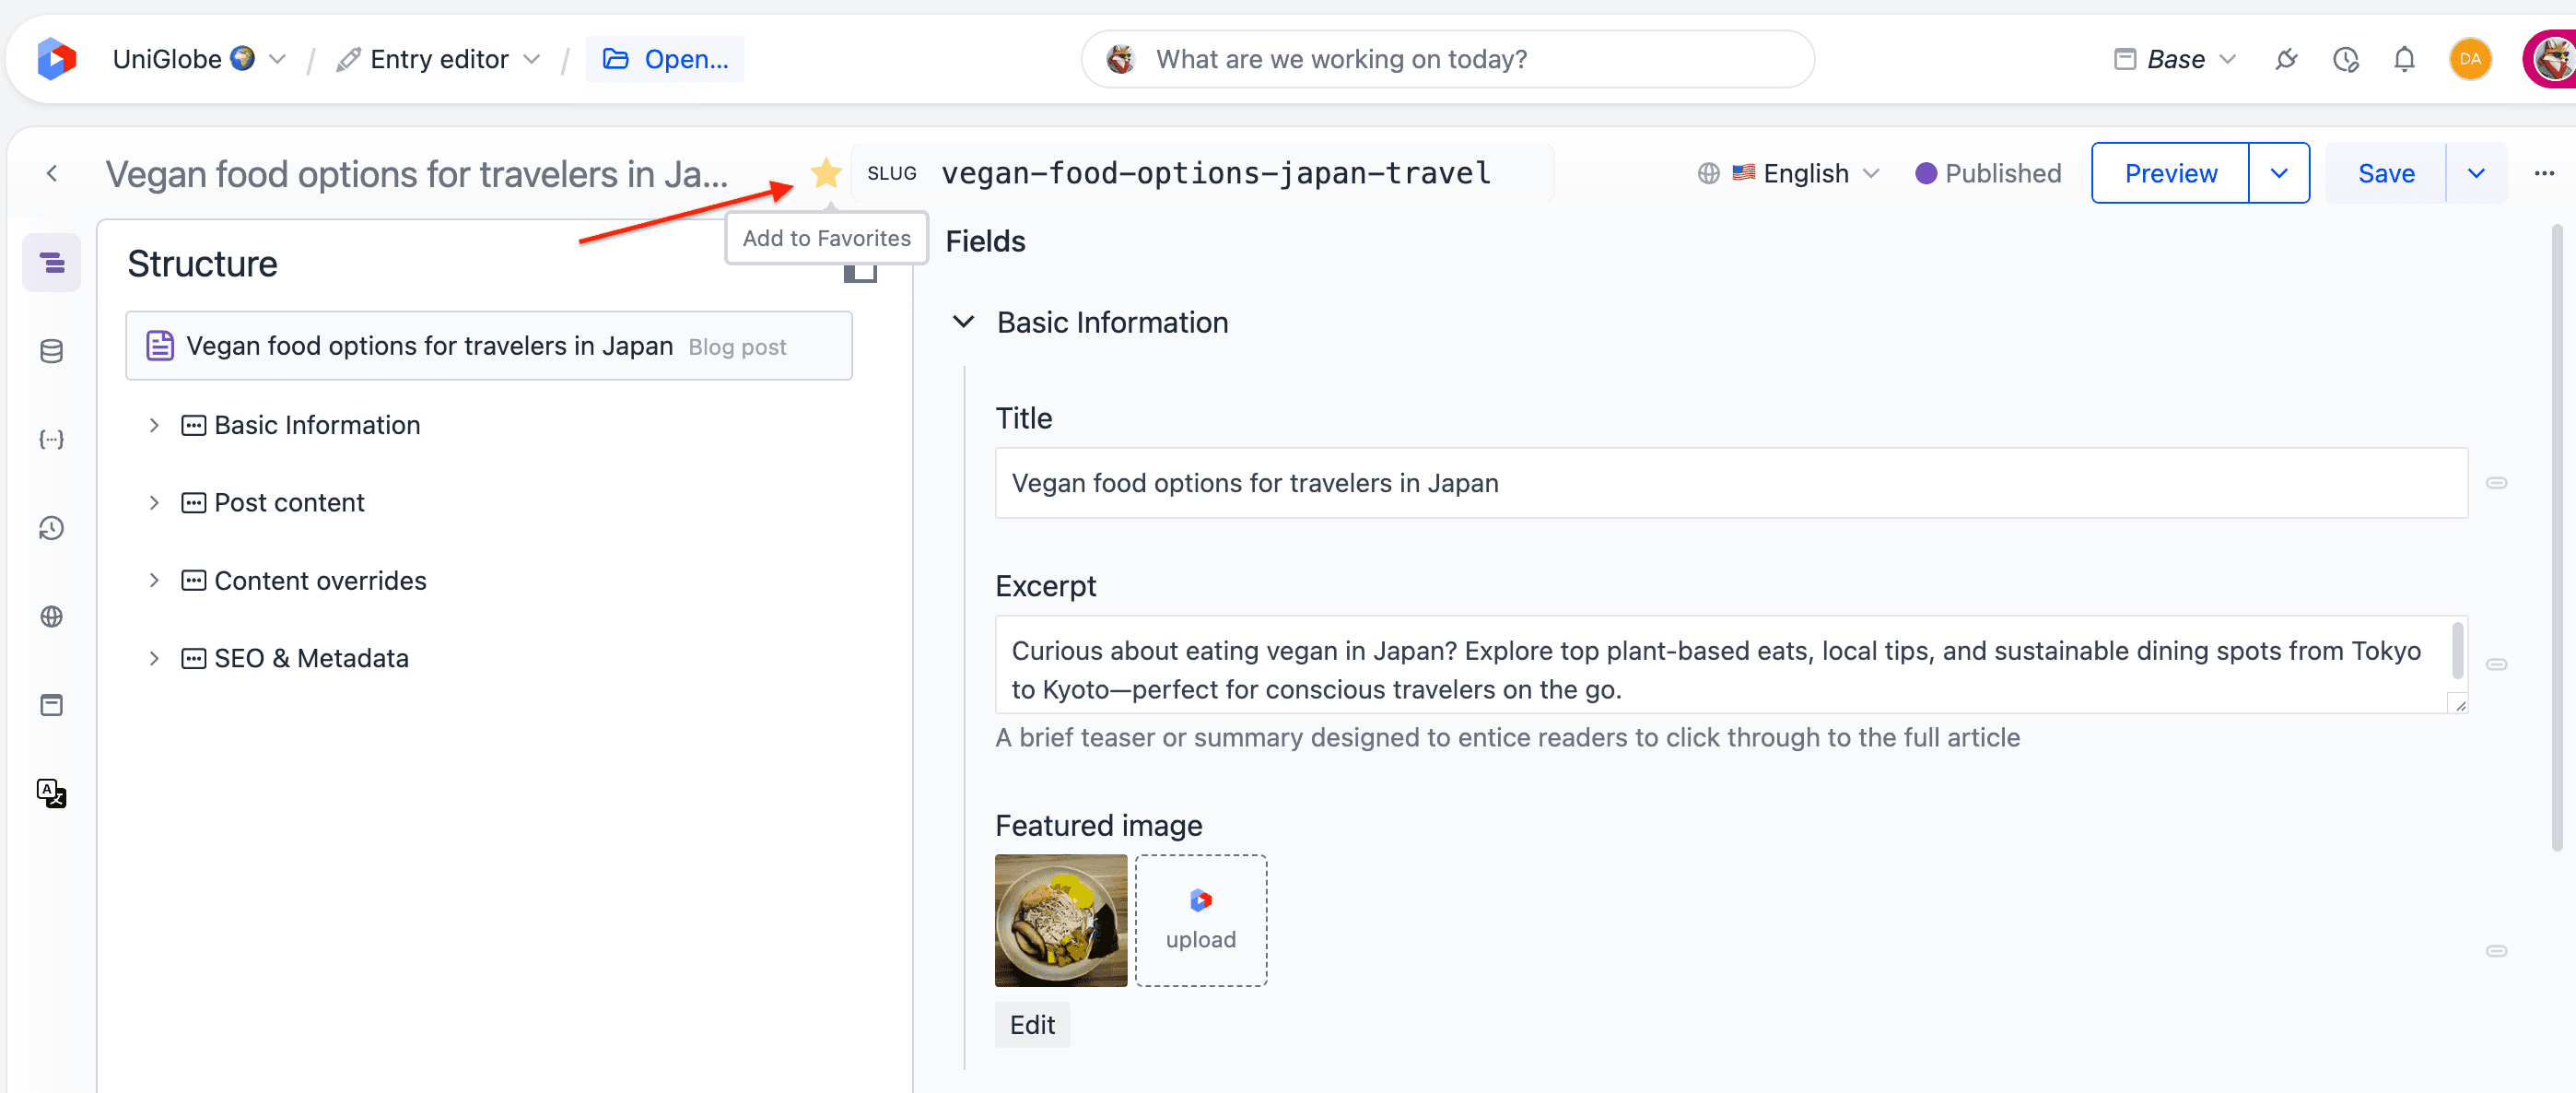Image resolution: width=2576 pixels, height=1093 pixels.
Task: Click the slug field vegan-food-options-japan-travel
Action: (x=1215, y=173)
